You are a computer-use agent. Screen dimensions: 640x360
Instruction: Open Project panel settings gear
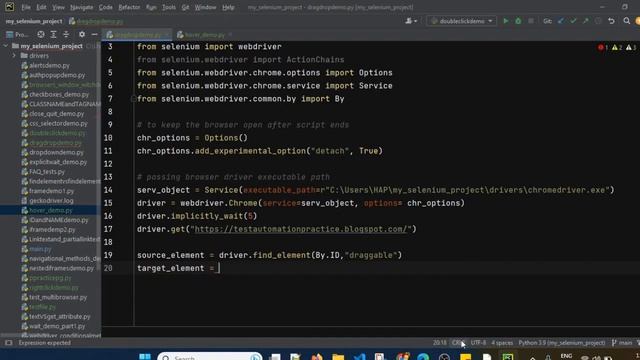pos(82,35)
